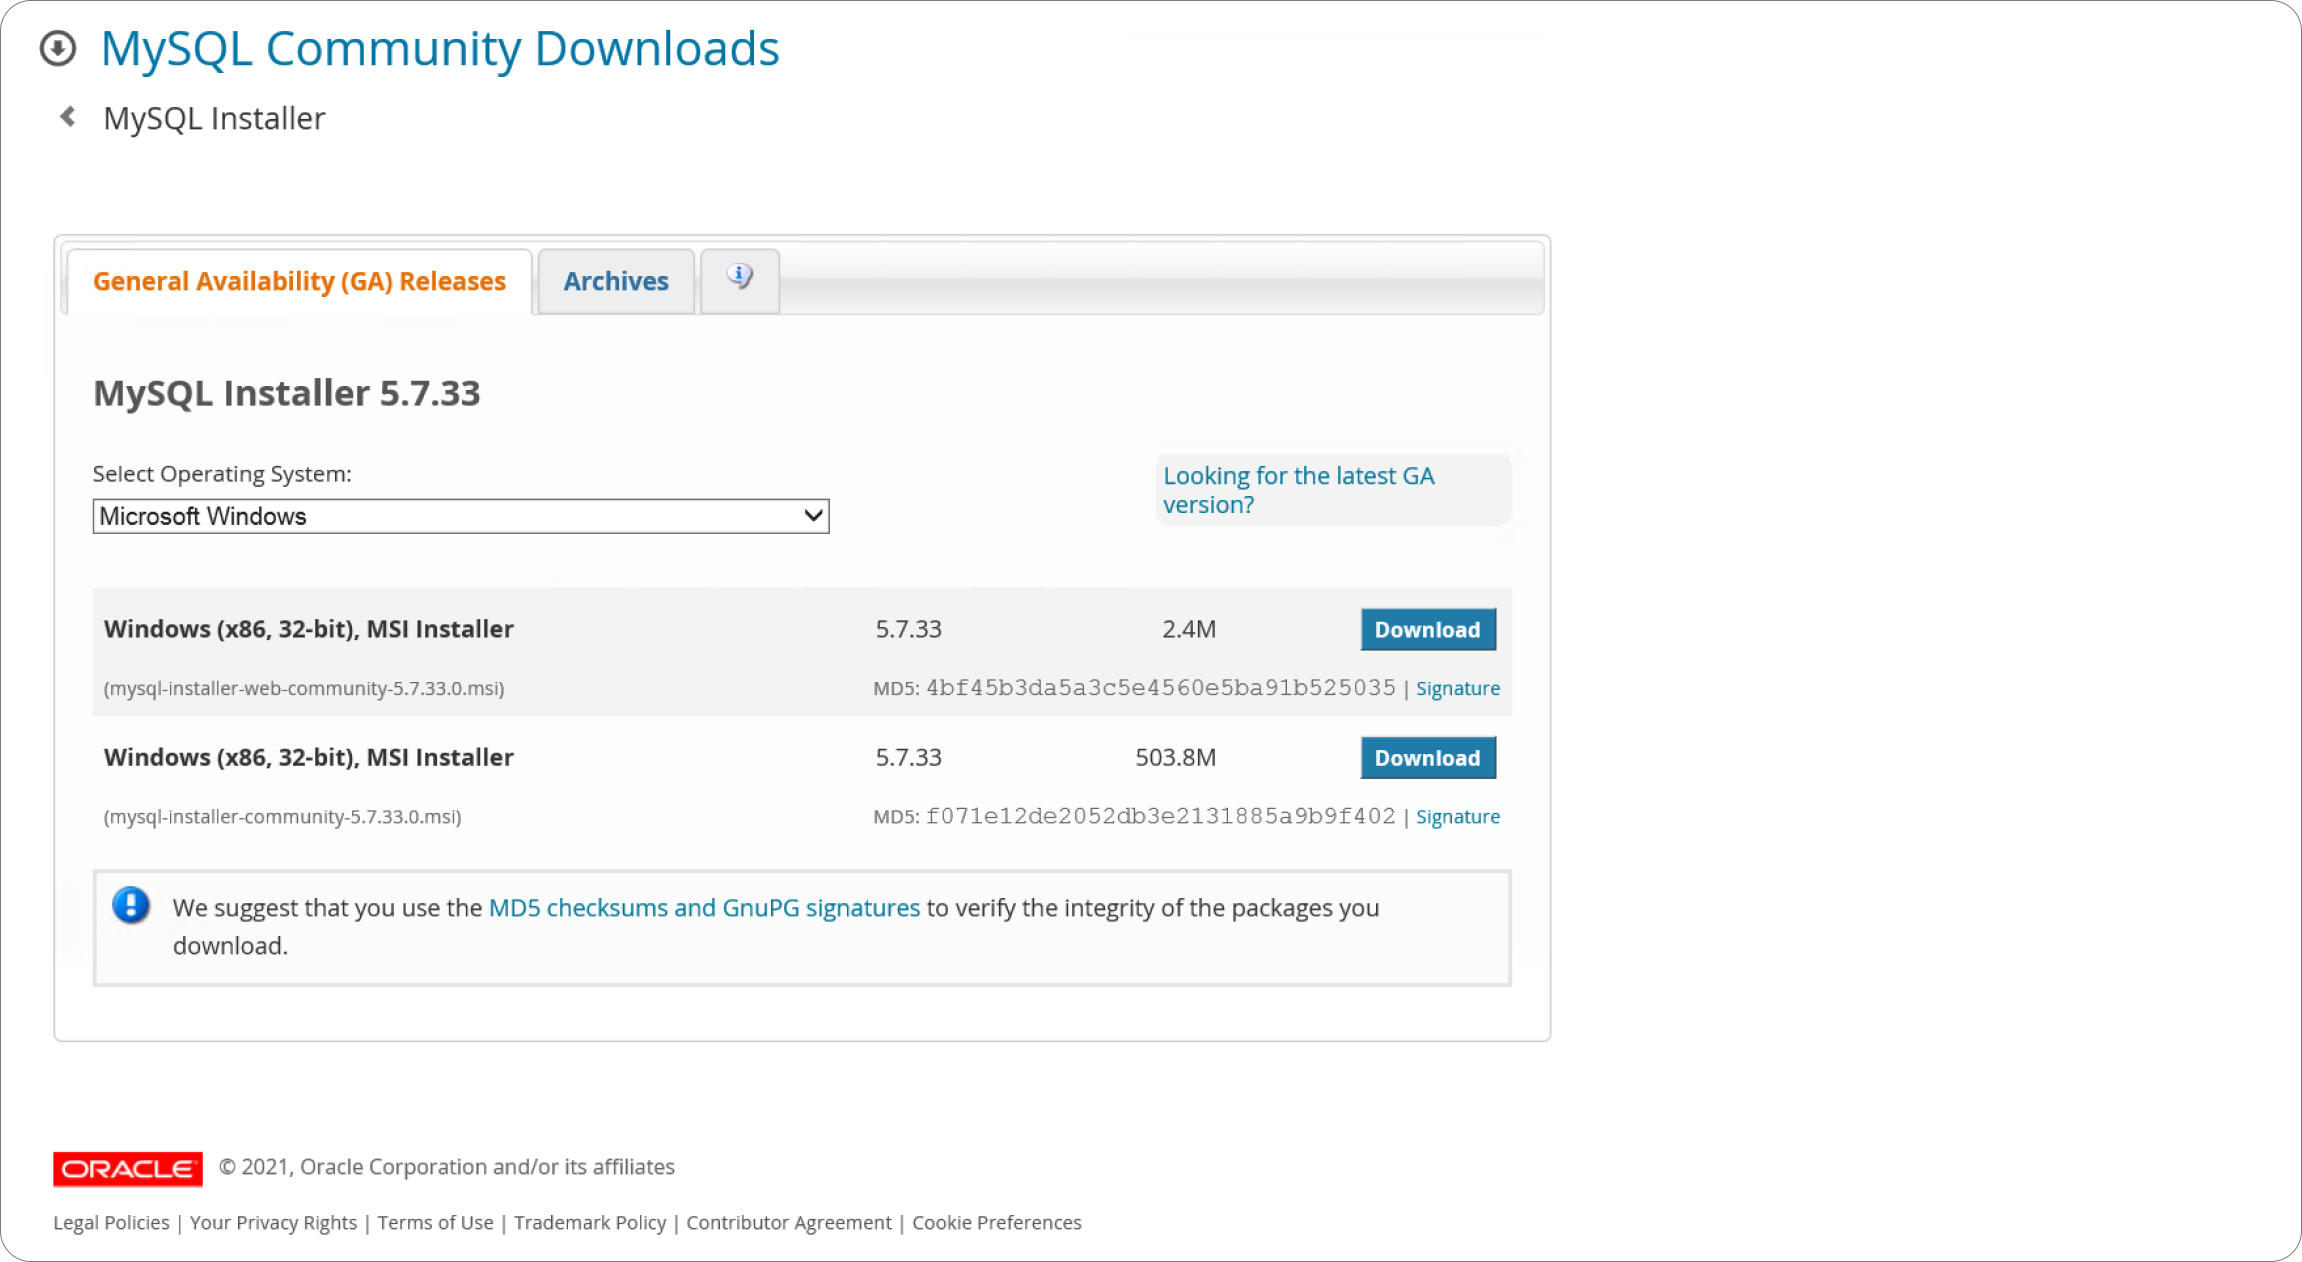Open the Select Operating System dropdown
Viewport: 2302px width, 1262px height.
pos(461,516)
